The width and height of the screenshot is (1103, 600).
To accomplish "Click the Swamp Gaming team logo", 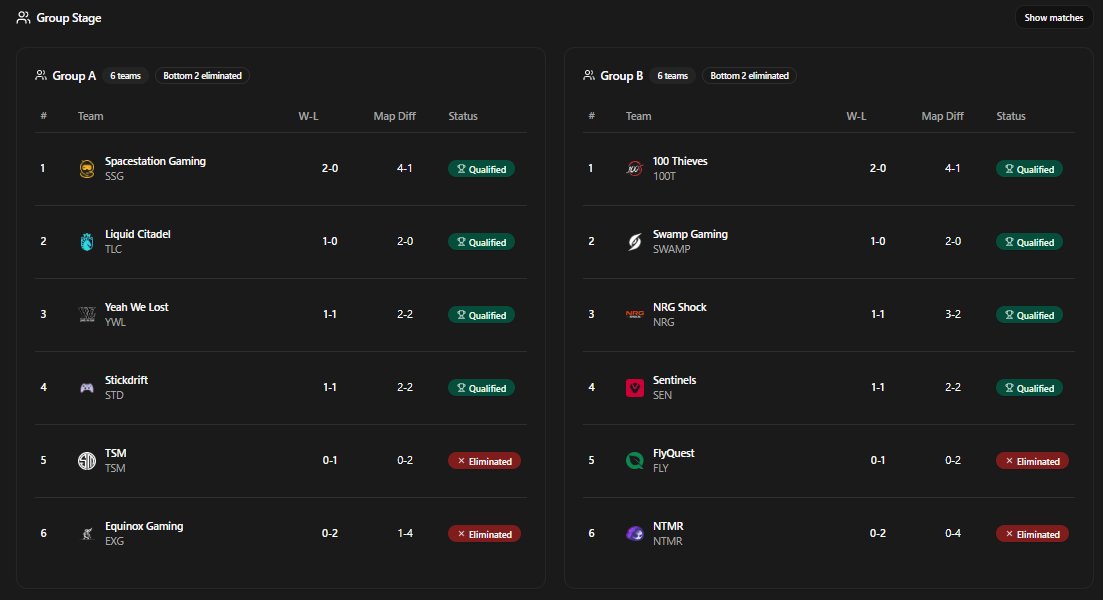I will tap(635, 242).
